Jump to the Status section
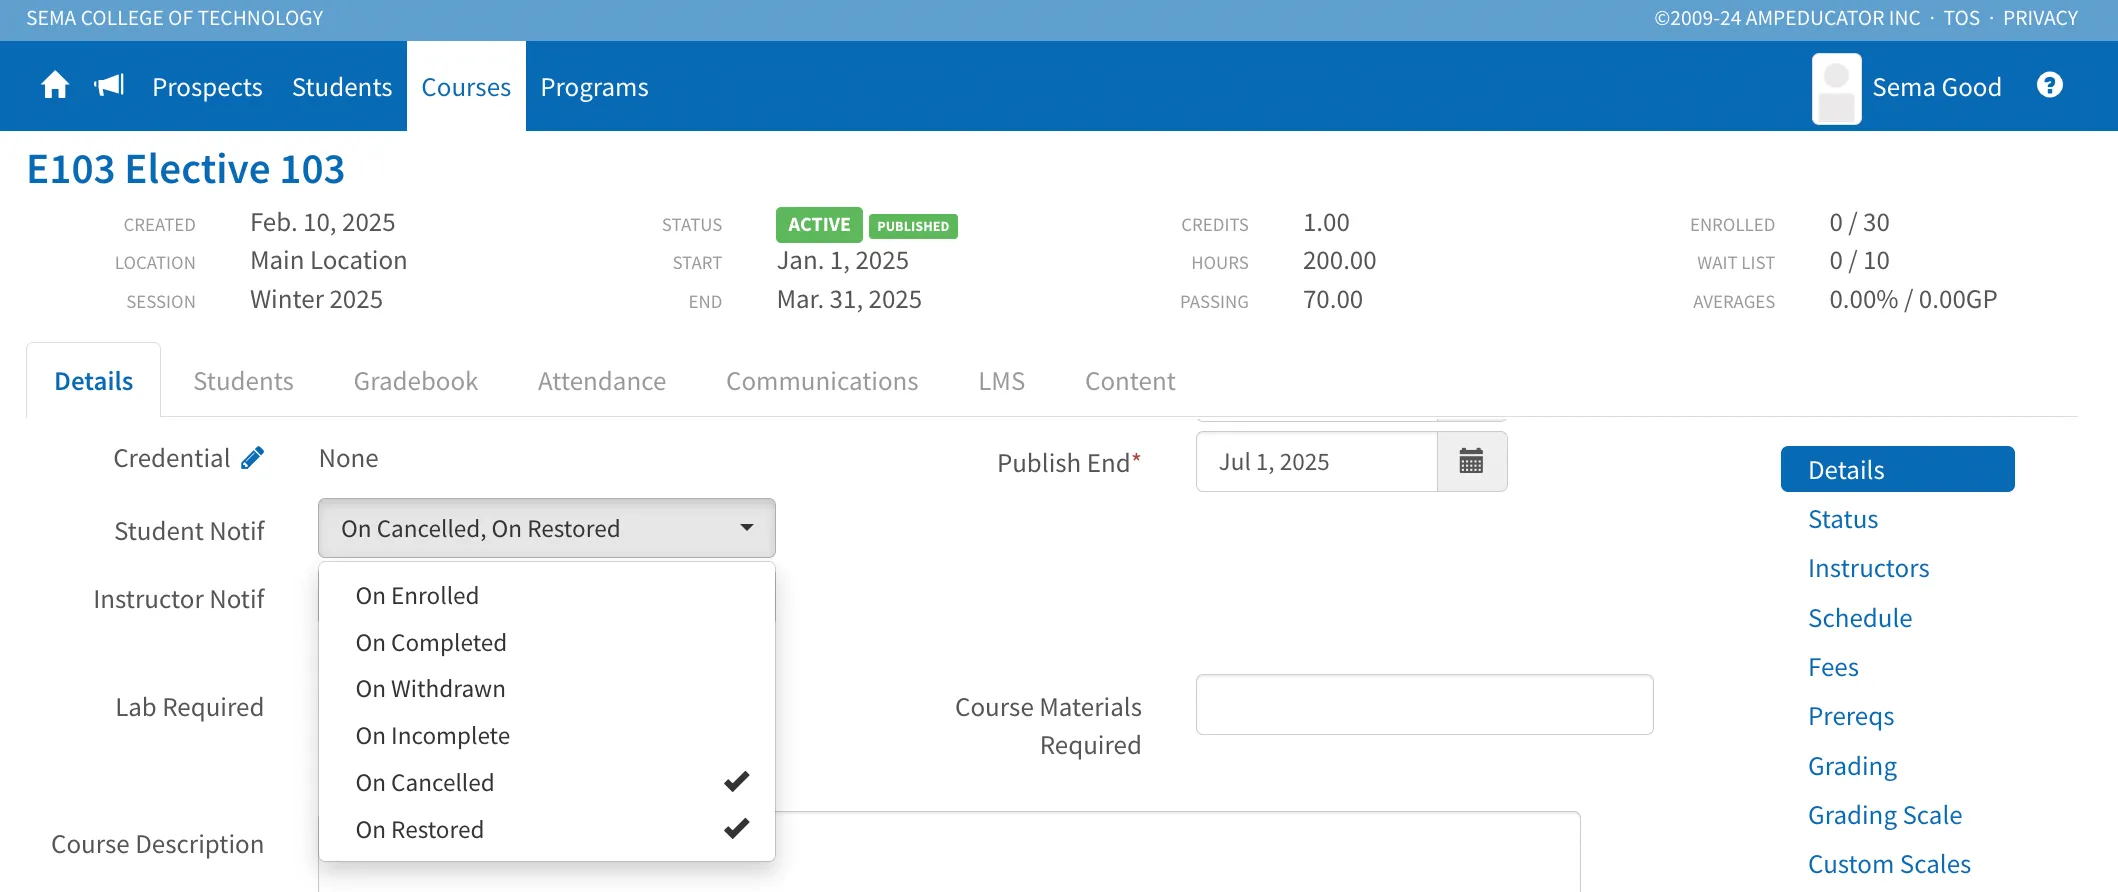 tap(1843, 519)
